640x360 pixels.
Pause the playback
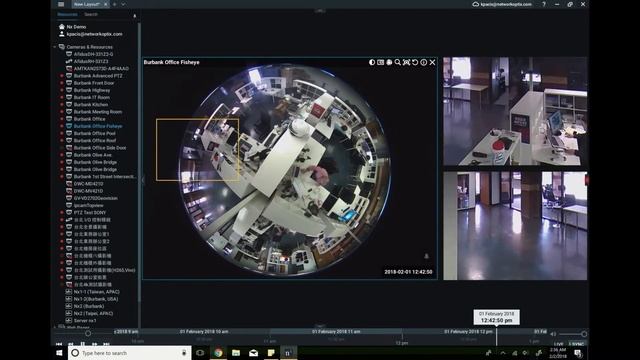82,344
